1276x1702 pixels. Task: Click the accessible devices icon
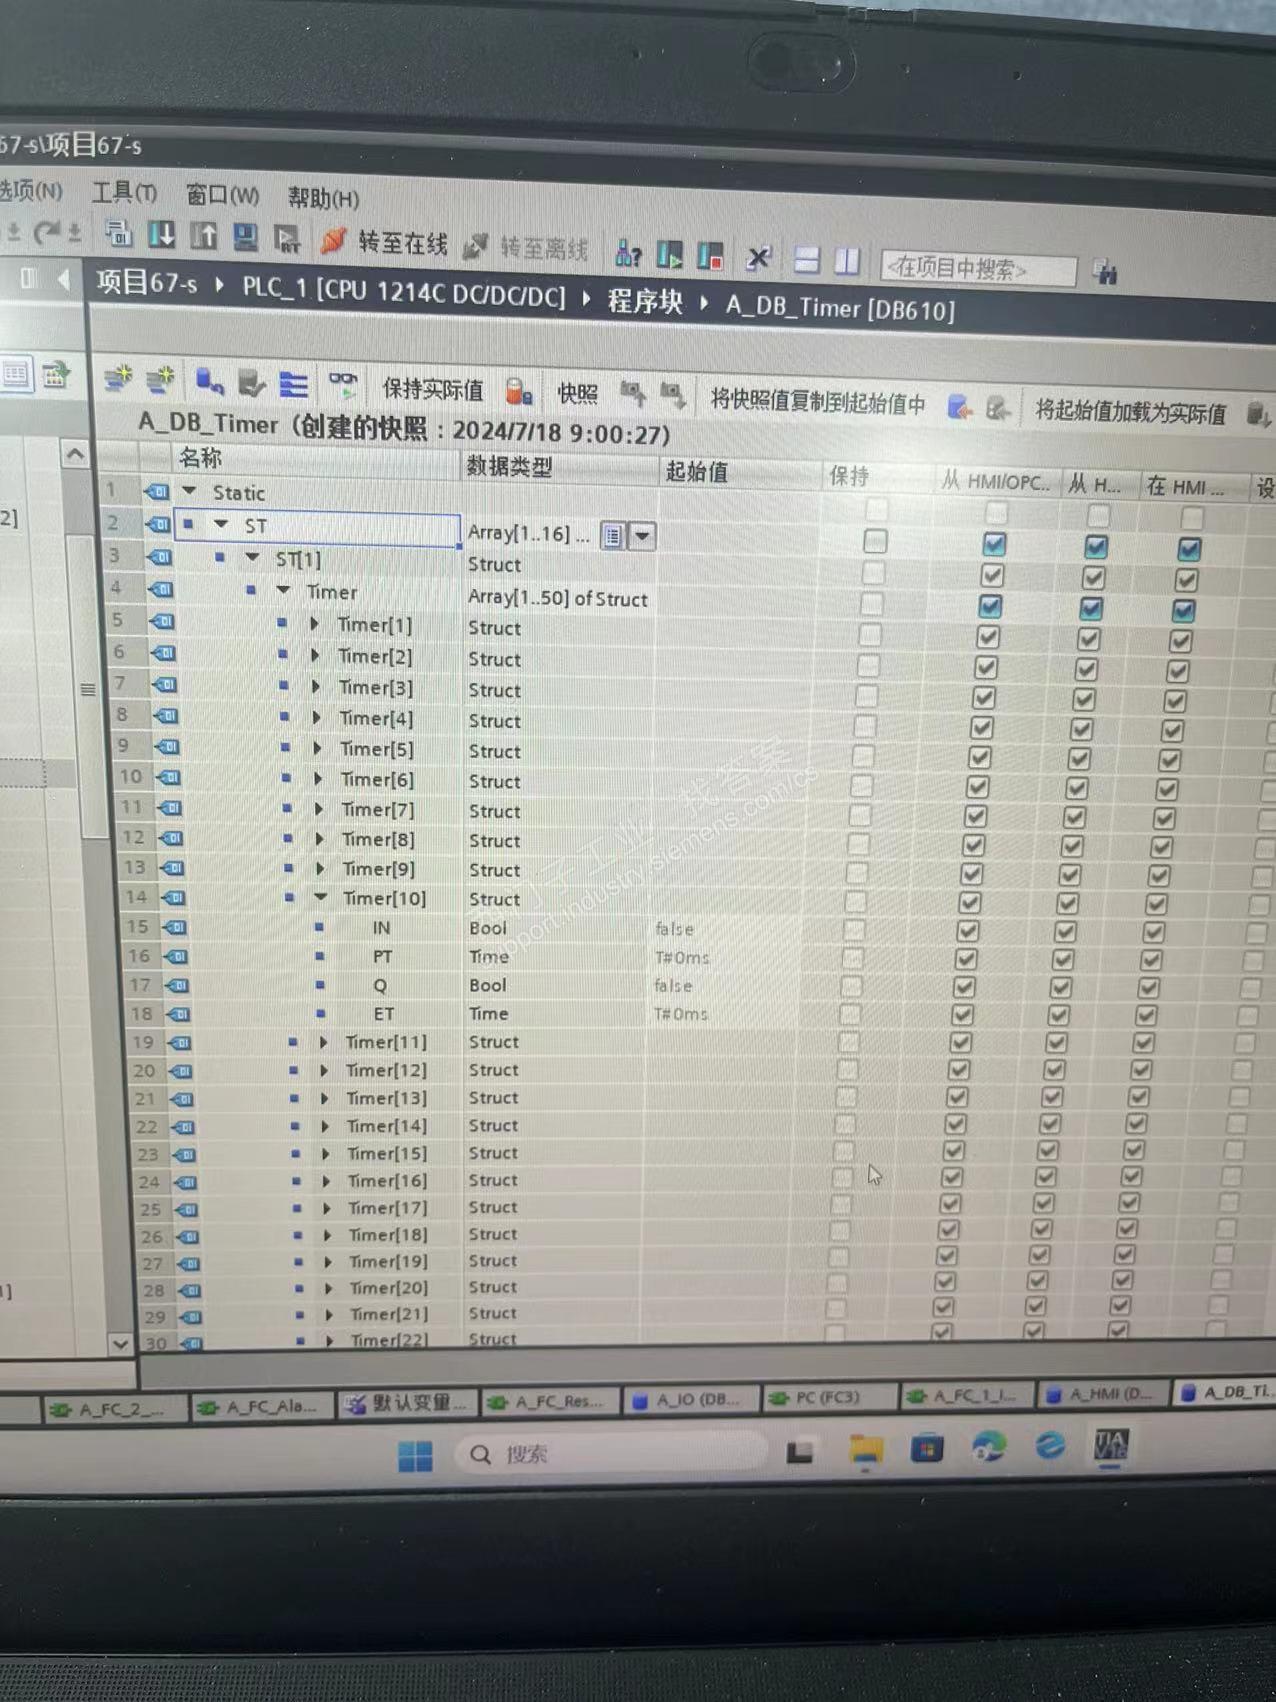tap(628, 254)
